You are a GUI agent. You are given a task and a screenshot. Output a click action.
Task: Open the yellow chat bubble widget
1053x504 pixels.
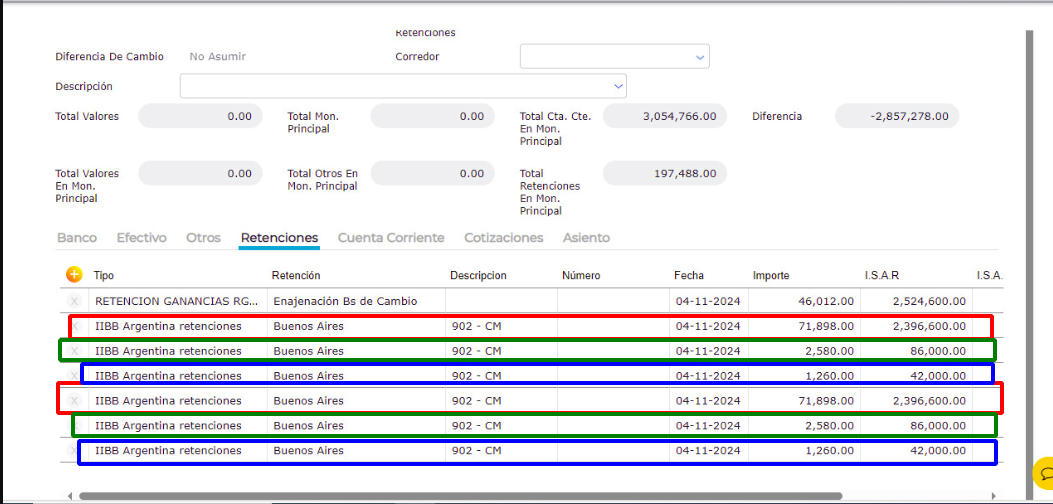pos(1044,473)
